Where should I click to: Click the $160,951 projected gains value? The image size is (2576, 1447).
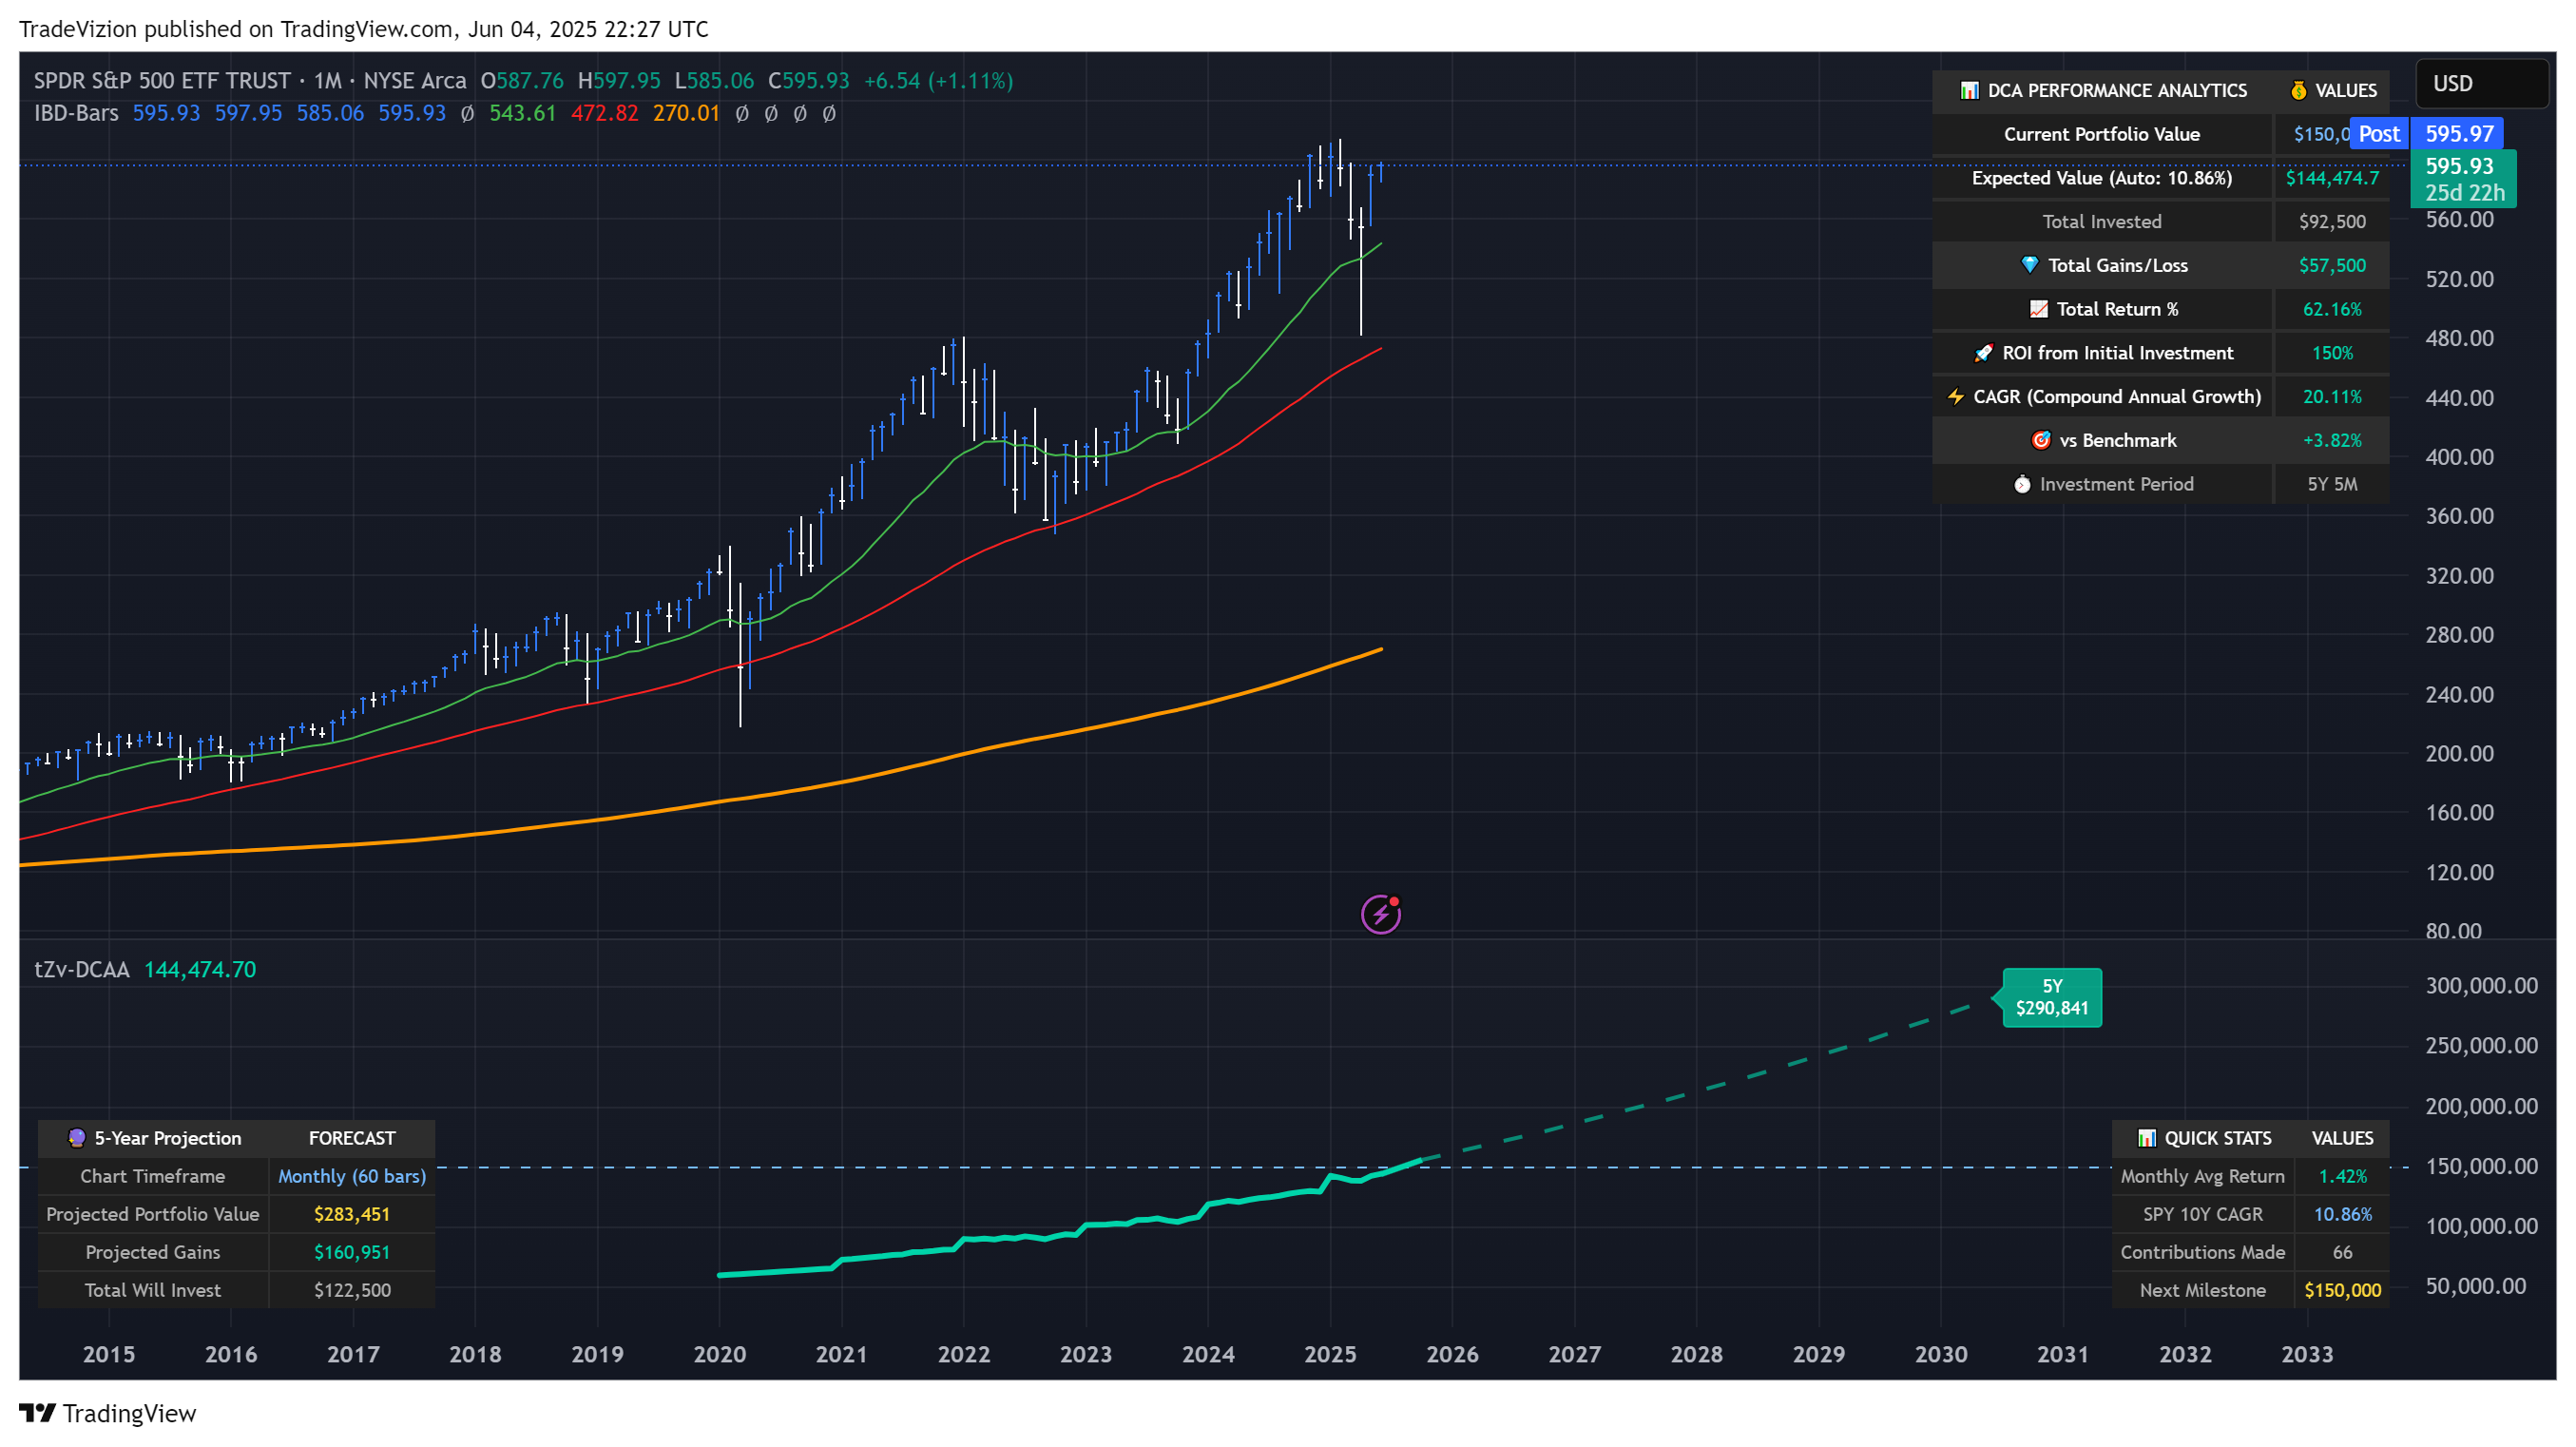coord(352,1252)
